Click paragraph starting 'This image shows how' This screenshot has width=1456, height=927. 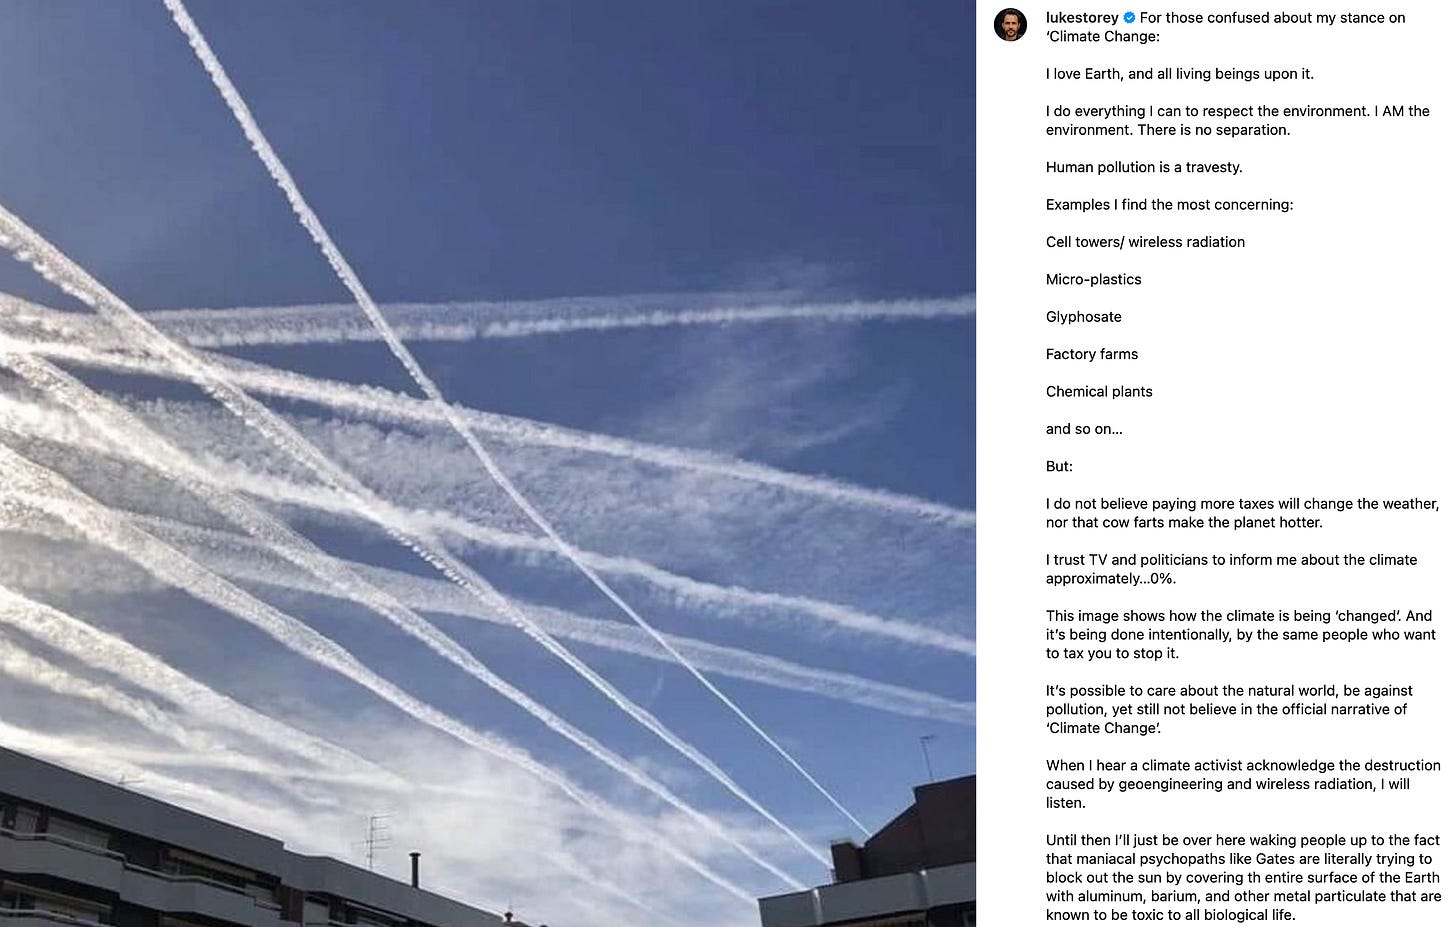tap(1240, 634)
